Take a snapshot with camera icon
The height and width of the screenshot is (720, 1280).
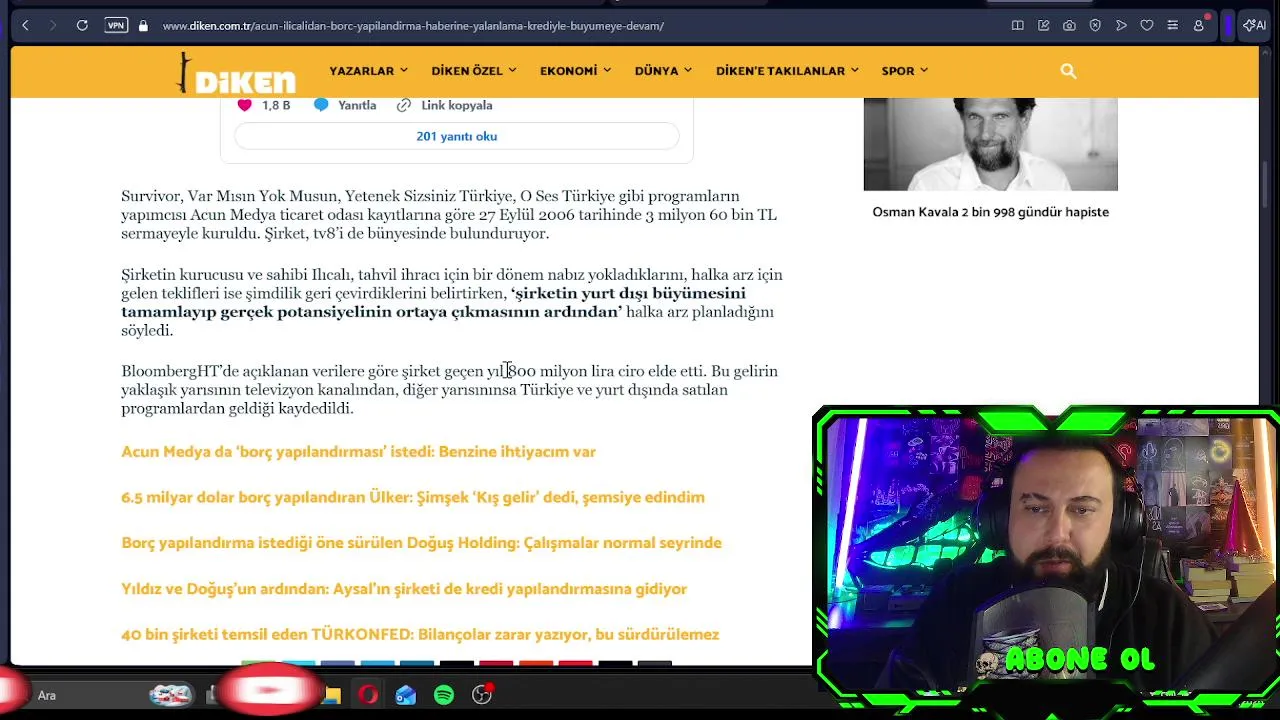1069,25
